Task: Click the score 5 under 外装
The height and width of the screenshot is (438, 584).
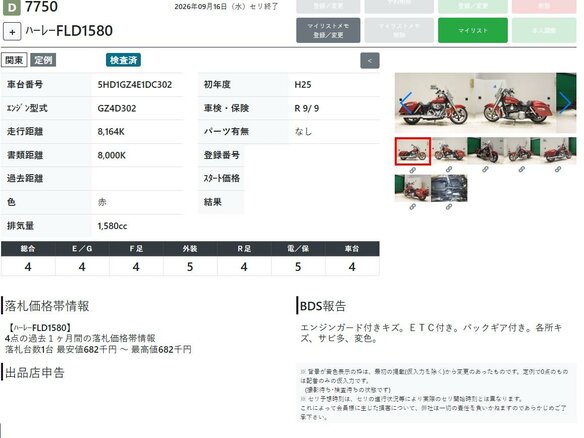Action: click(x=190, y=267)
